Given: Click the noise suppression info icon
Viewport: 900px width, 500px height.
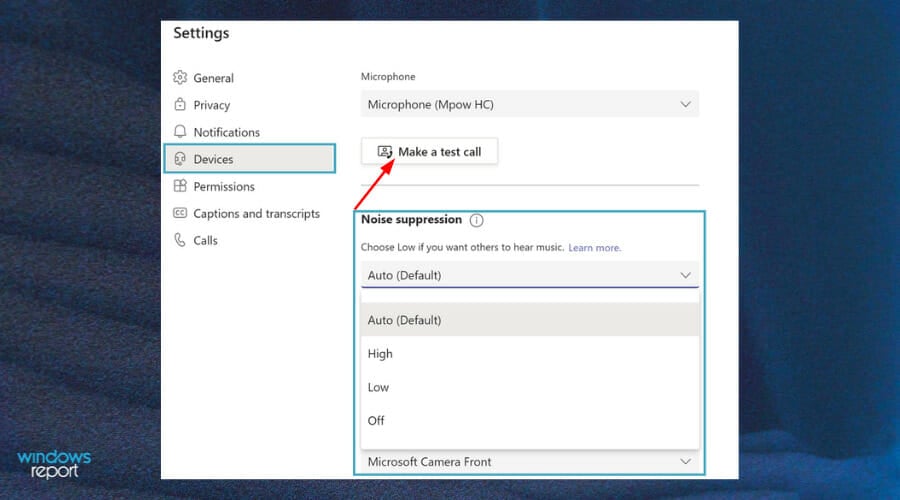Looking at the screenshot, I should tap(477, 220).
